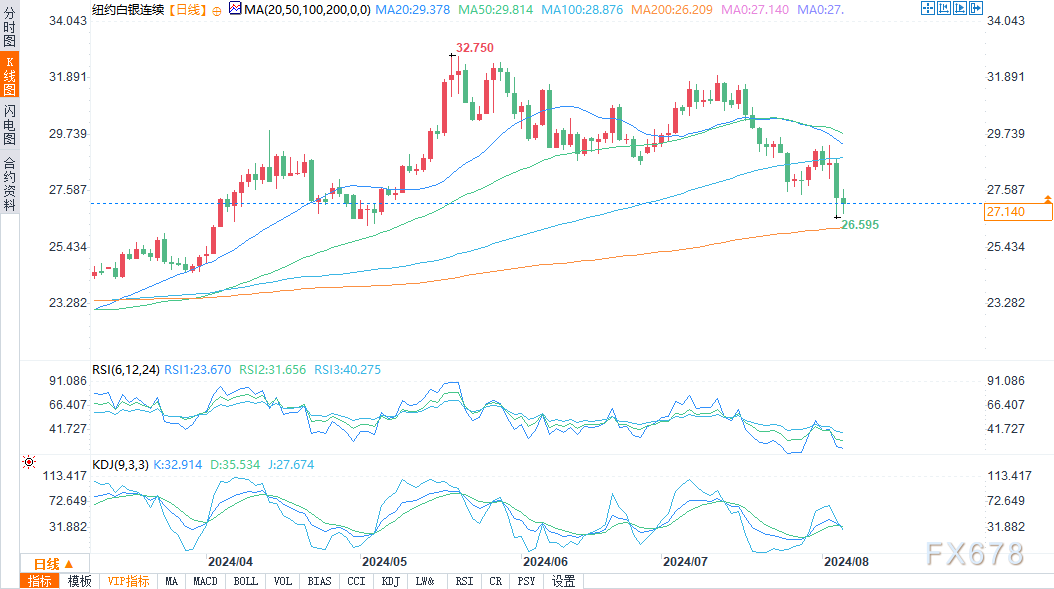Click the 27.140 current price label
Image resolution: width=1054 pixels, height=589 pixels.
click(1018, 212)
